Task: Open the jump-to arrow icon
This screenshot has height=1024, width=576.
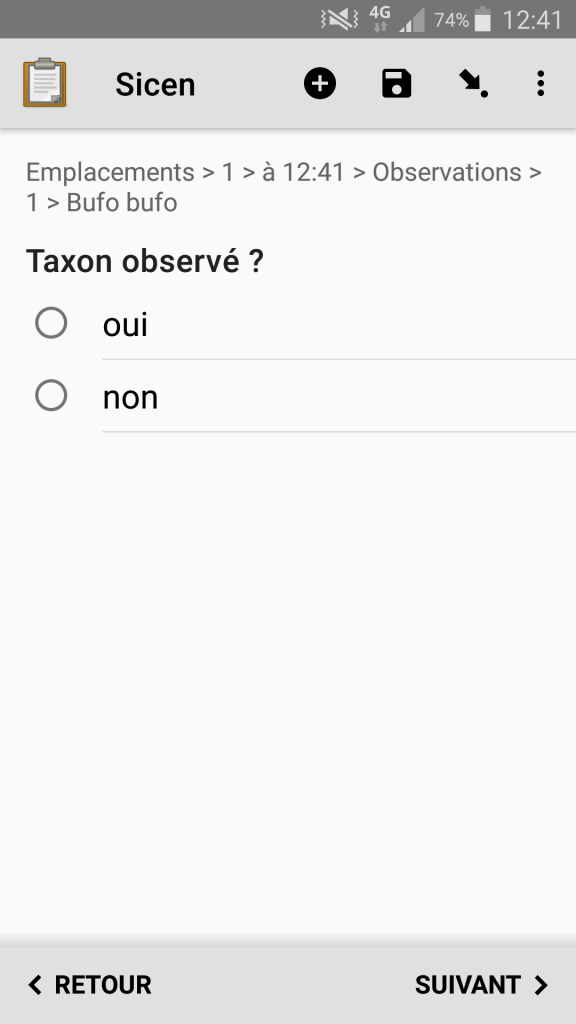Action: click(473, 84)
